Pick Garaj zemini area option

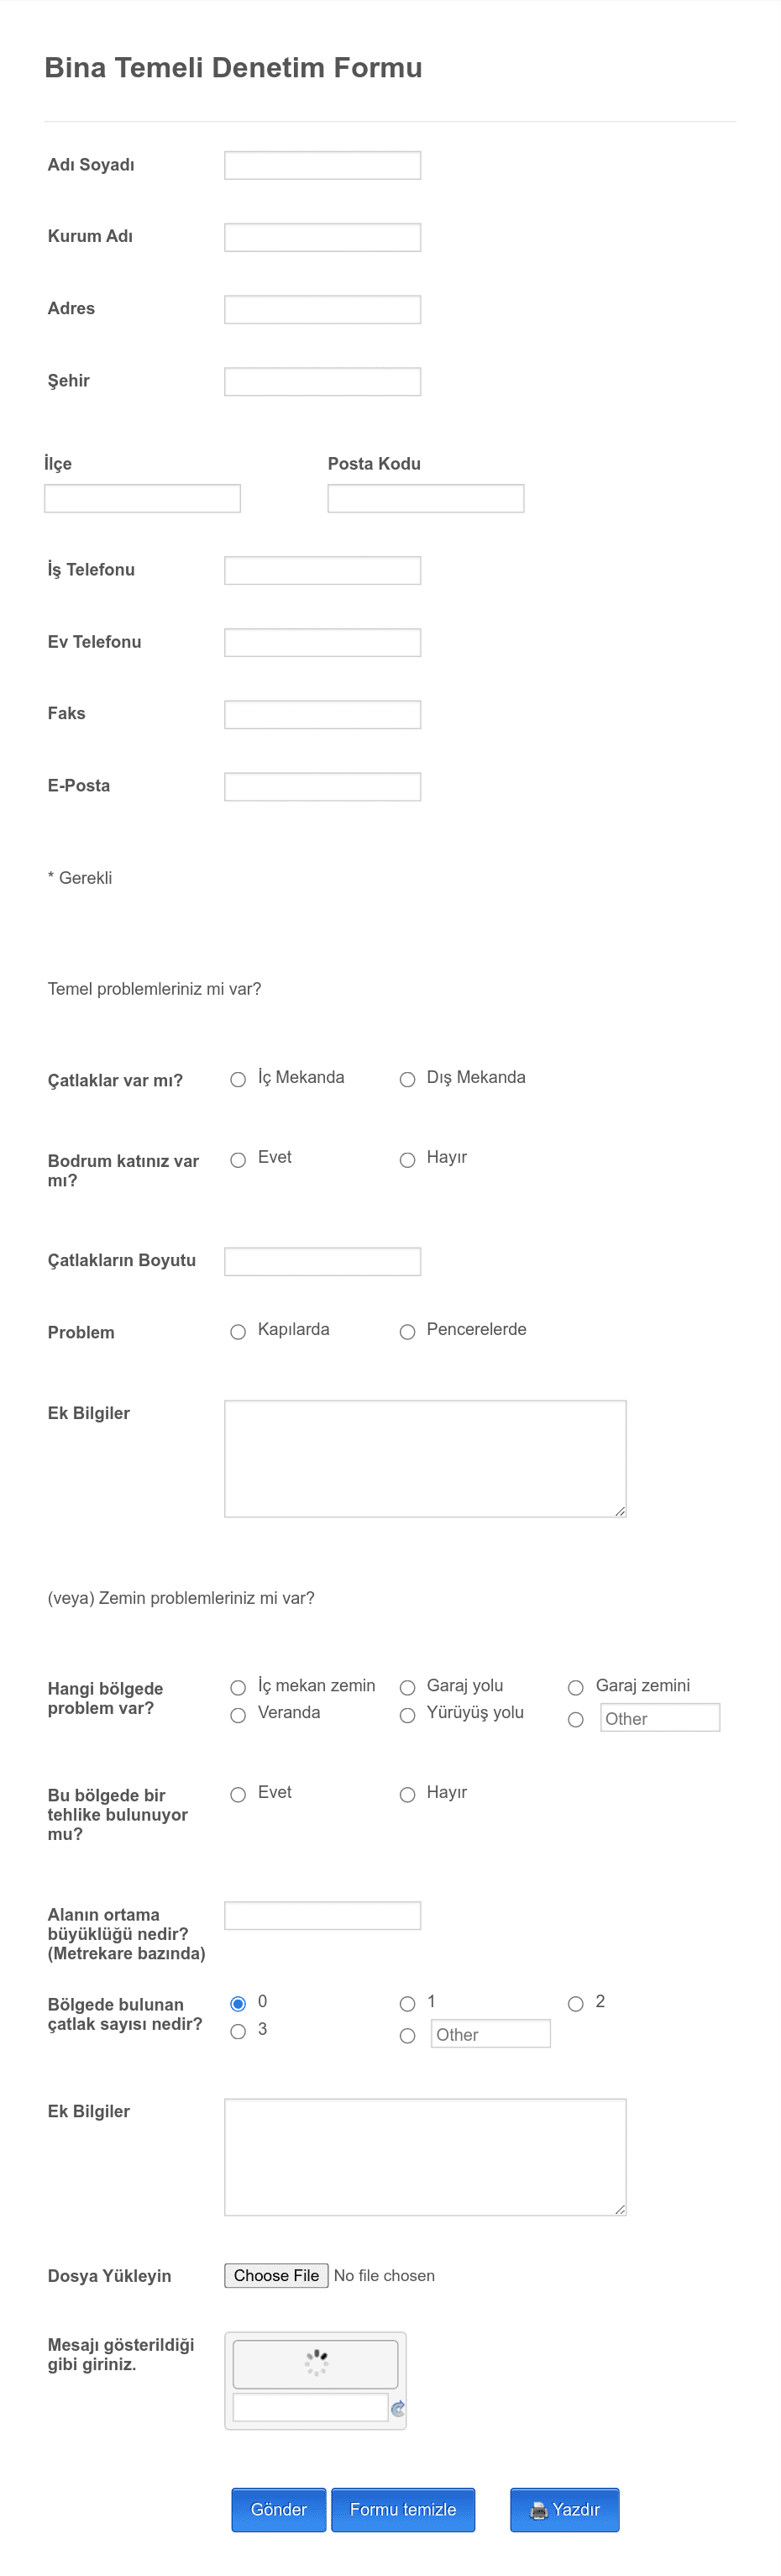576,1688
